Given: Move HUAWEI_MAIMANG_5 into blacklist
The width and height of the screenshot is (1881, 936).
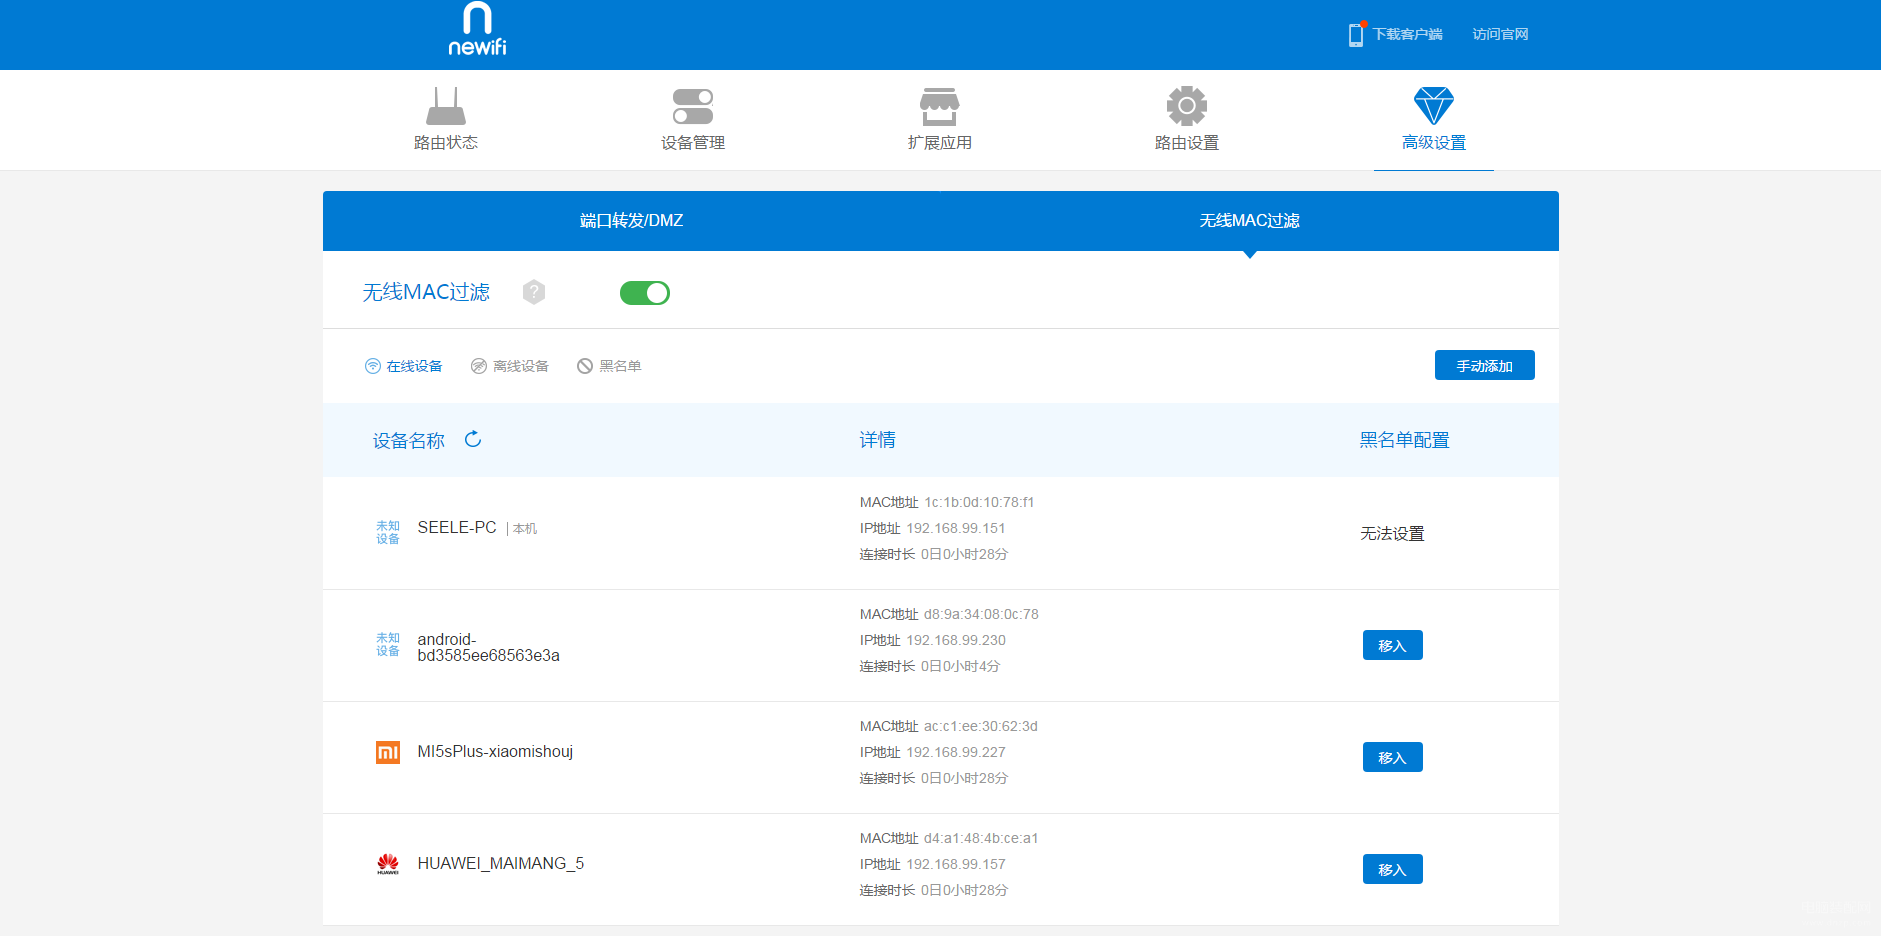Looking at the screenshot, I should click(x=1393, y=869).
